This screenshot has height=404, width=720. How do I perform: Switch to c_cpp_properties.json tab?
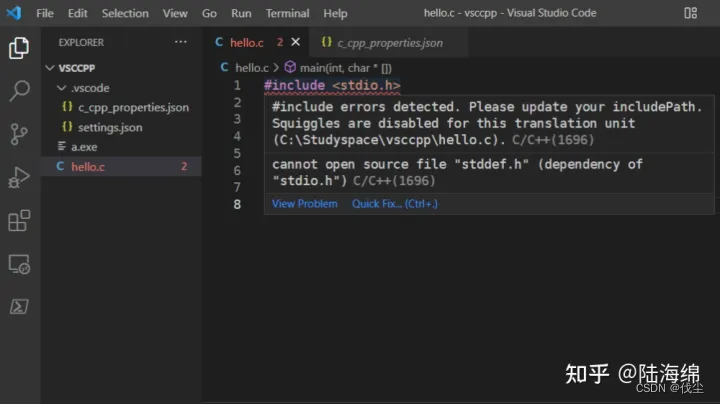390,43
